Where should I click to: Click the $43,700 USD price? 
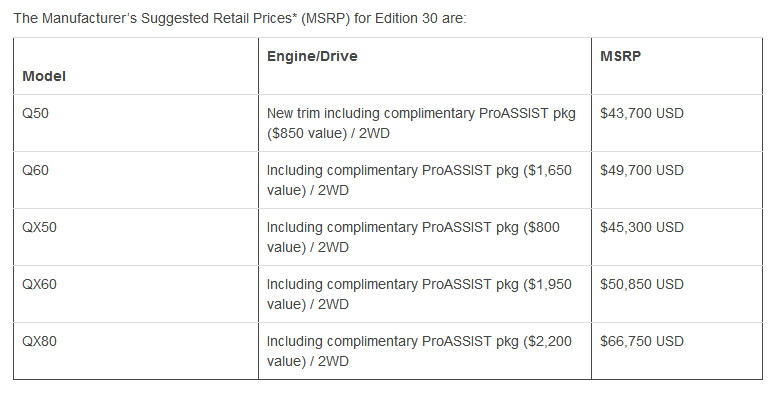pyautogui.click(x=642, y=113)
